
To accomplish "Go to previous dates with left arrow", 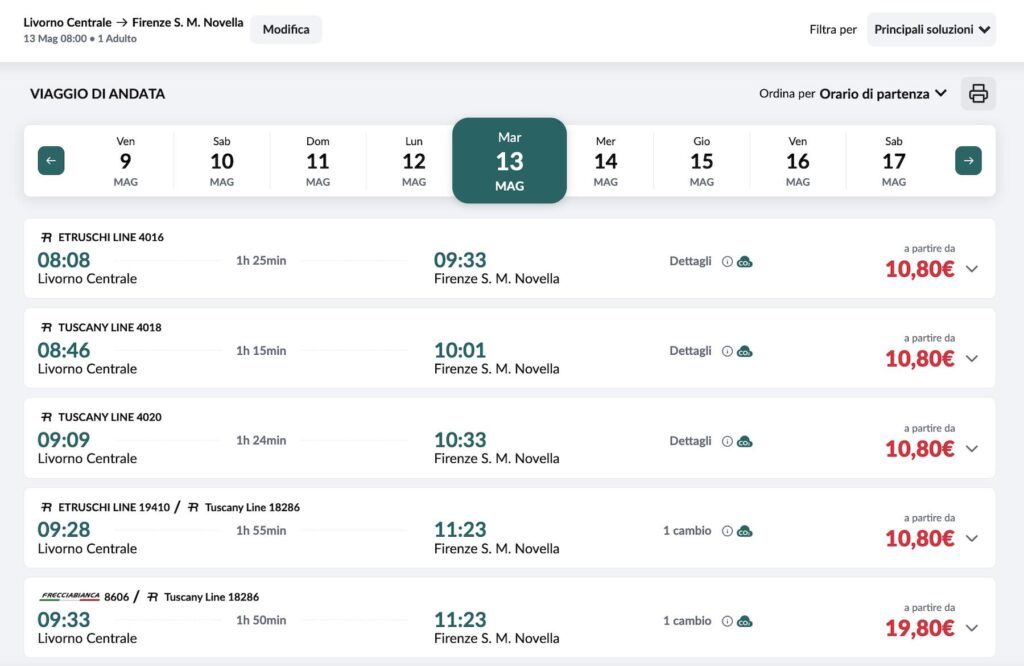I will 51,161.
